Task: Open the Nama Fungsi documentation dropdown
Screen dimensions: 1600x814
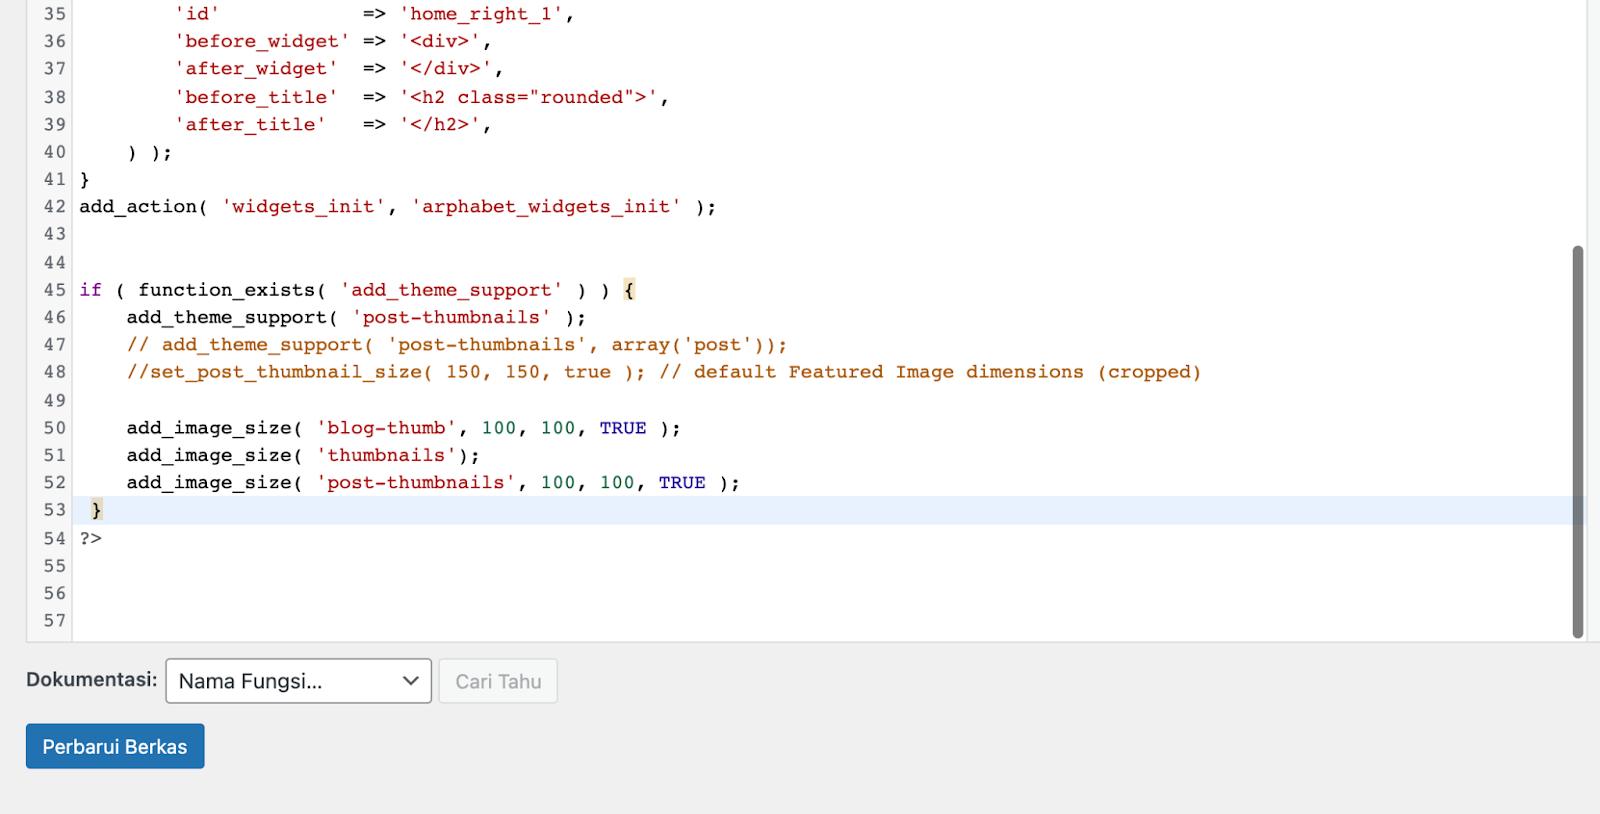Action: [298, 681]
